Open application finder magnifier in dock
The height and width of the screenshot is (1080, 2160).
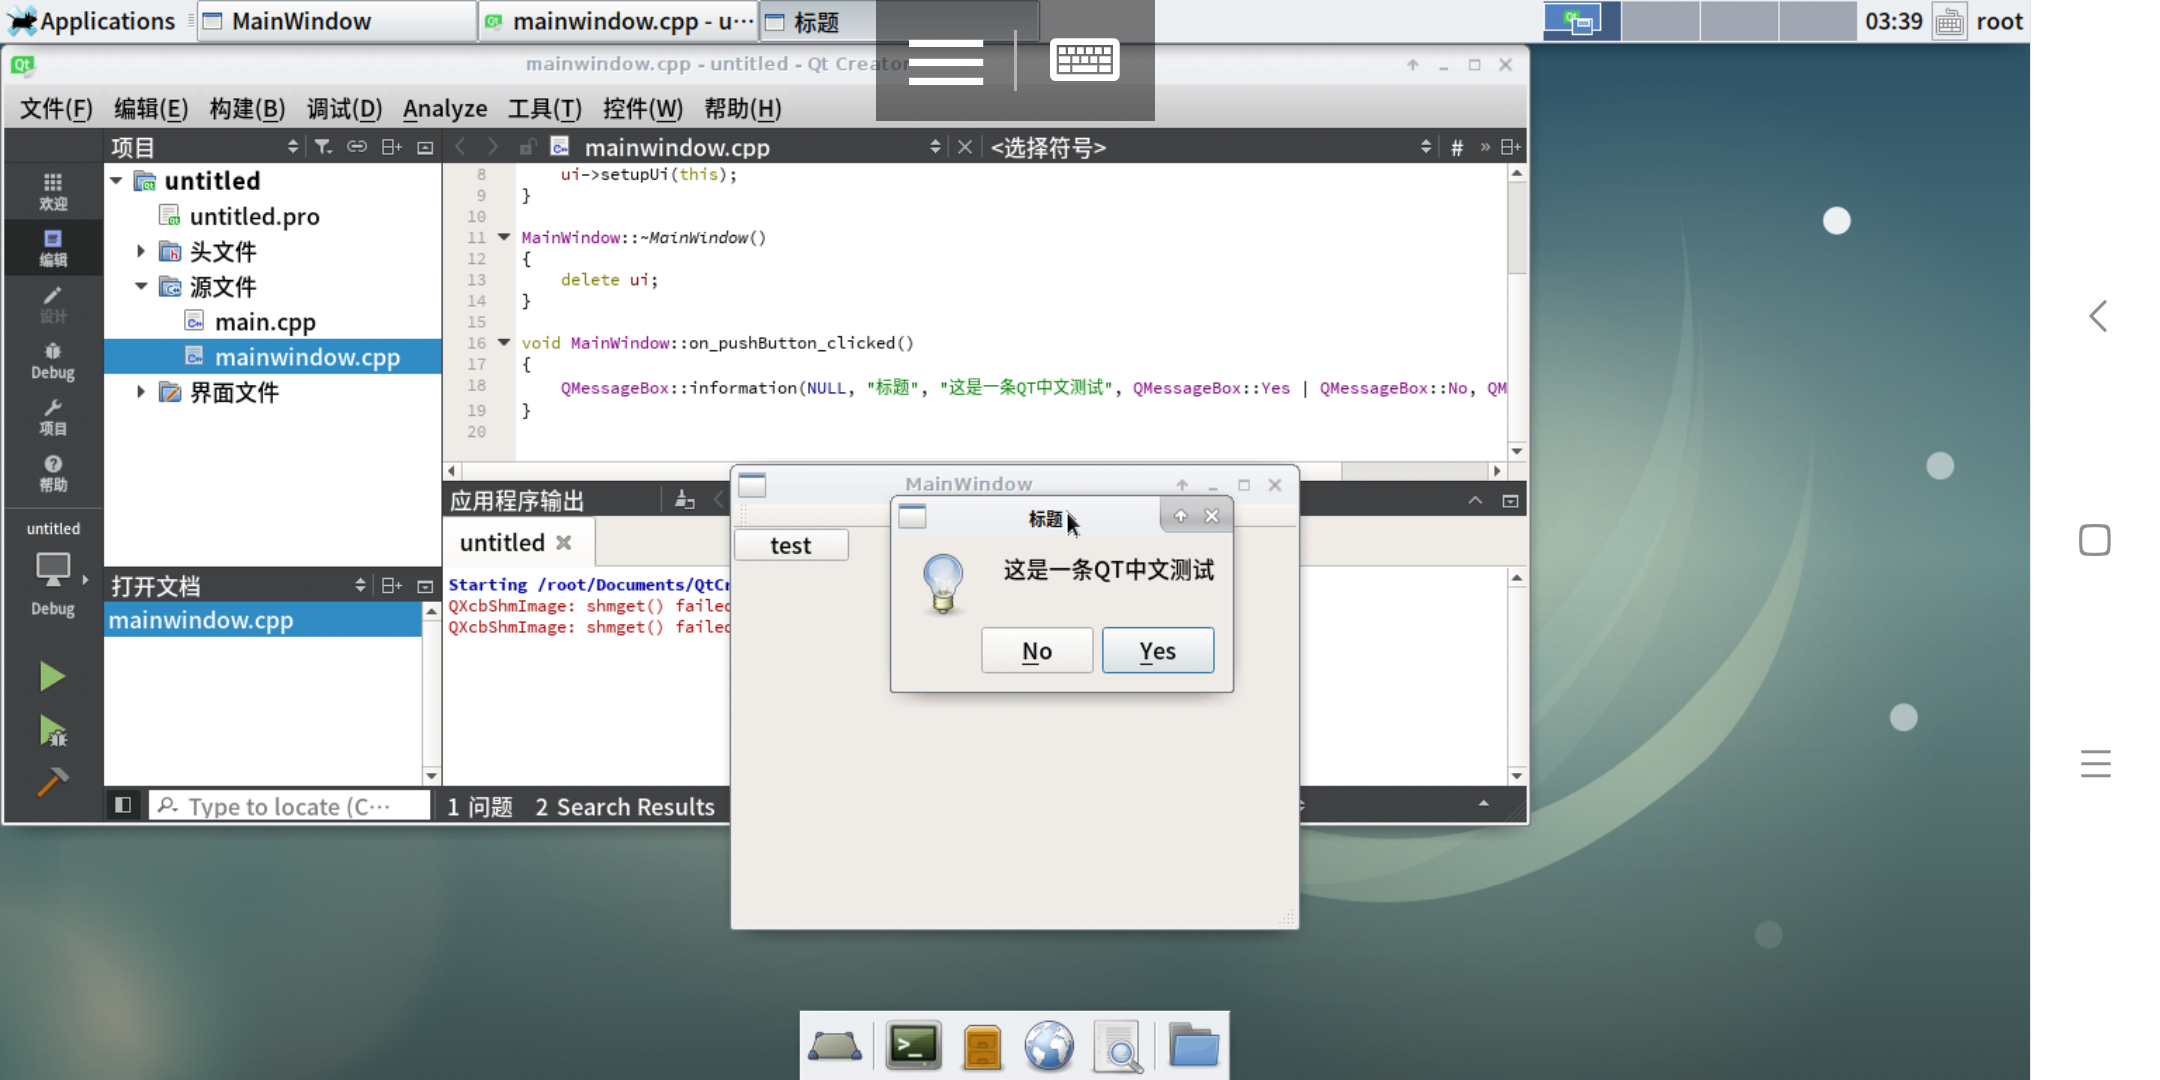click(1117, 1046)
